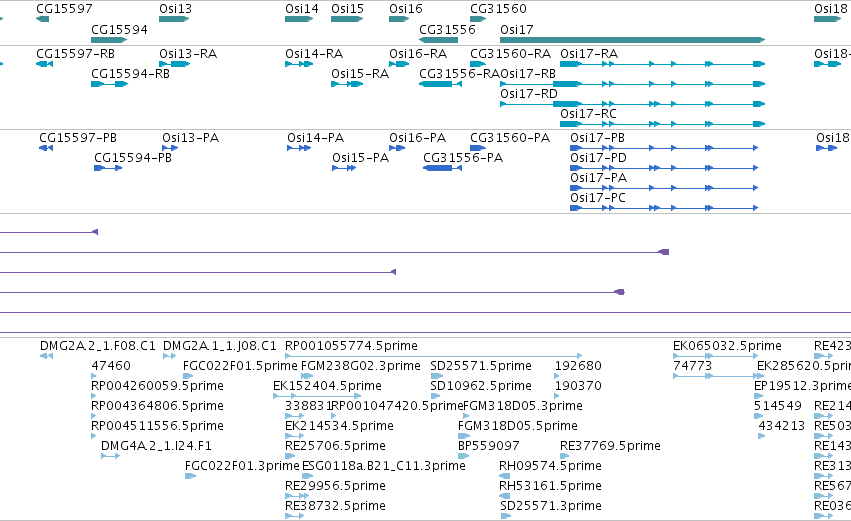851x521 pixels.
Task: Pick the Osi17-PC protein feature
Action: 664,208
